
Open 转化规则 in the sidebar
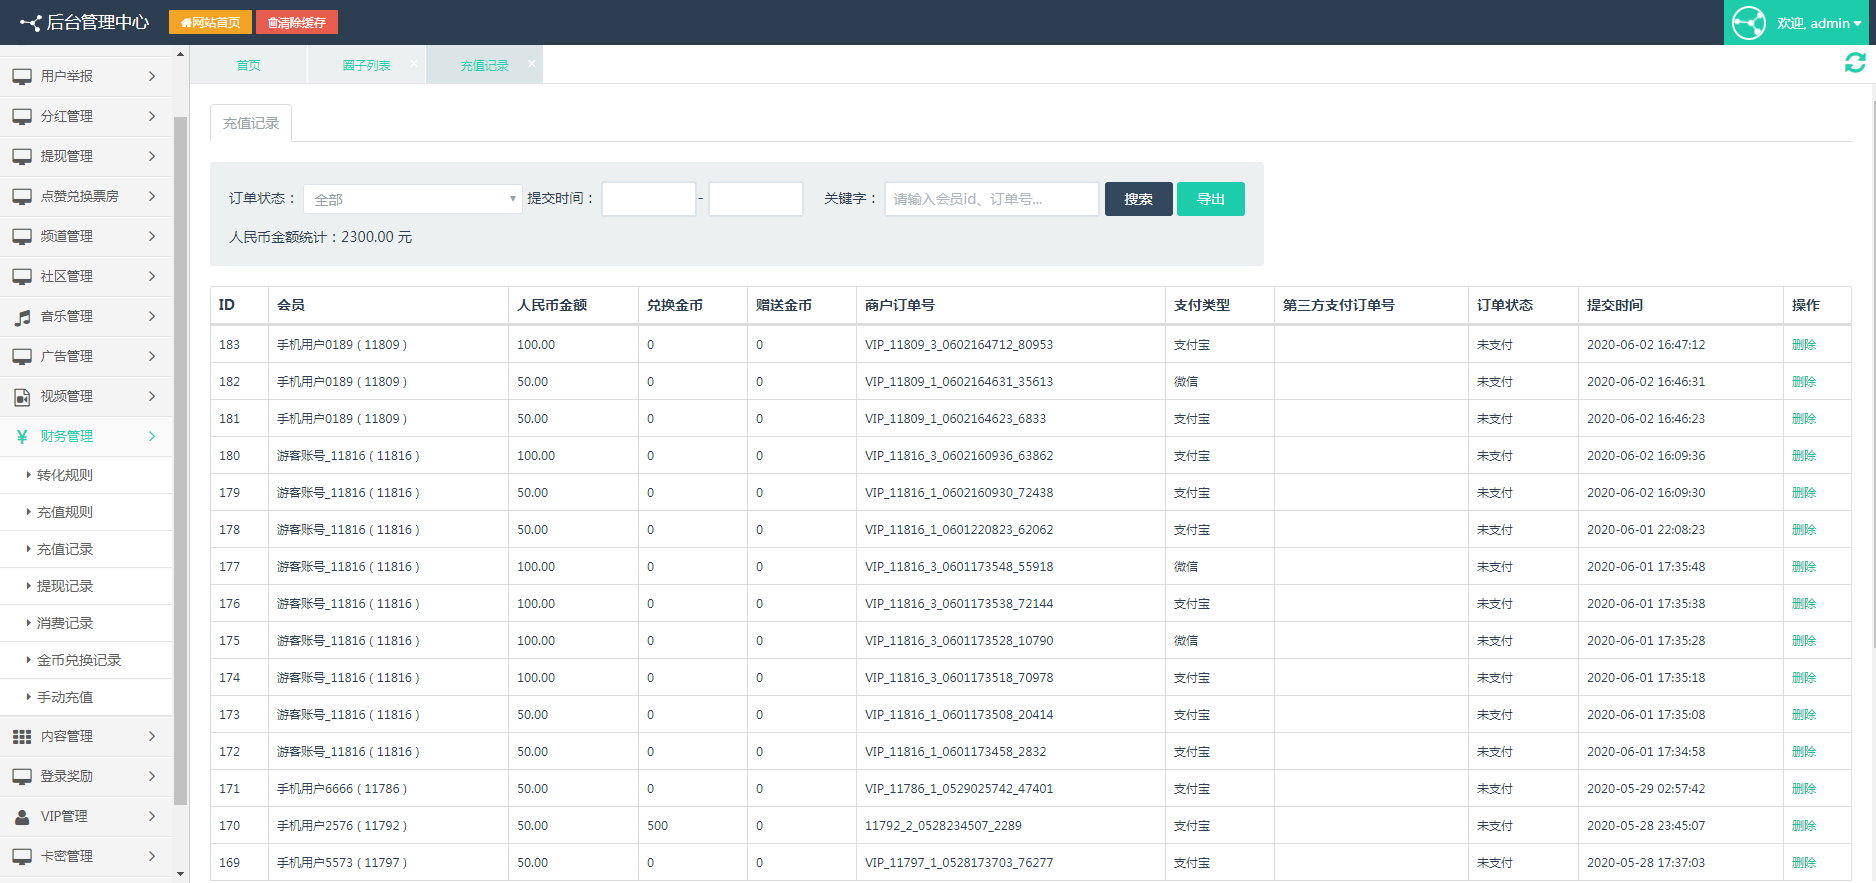coord(65,475)
